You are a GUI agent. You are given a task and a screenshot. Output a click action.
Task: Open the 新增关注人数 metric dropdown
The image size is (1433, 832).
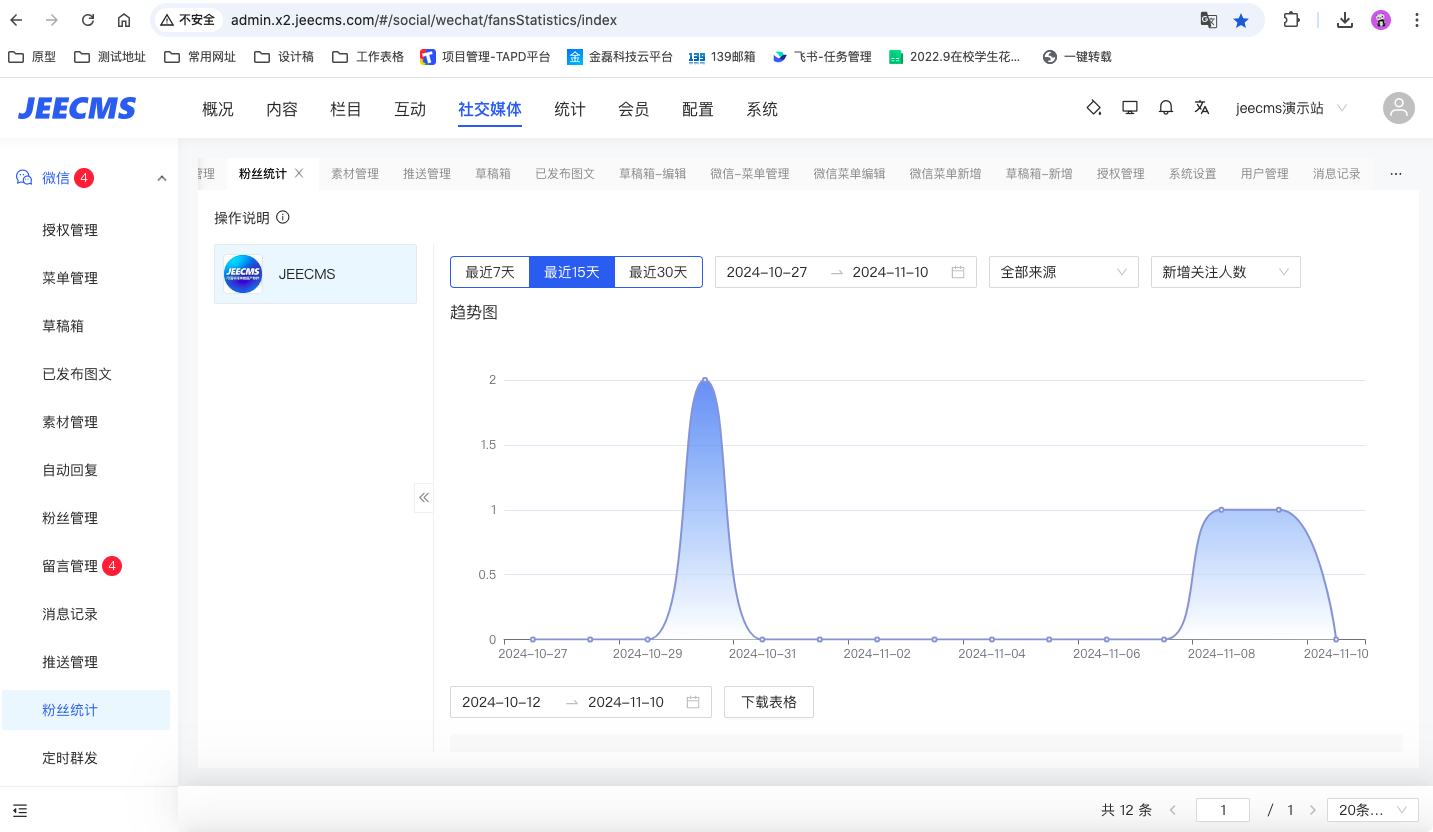1225,272
